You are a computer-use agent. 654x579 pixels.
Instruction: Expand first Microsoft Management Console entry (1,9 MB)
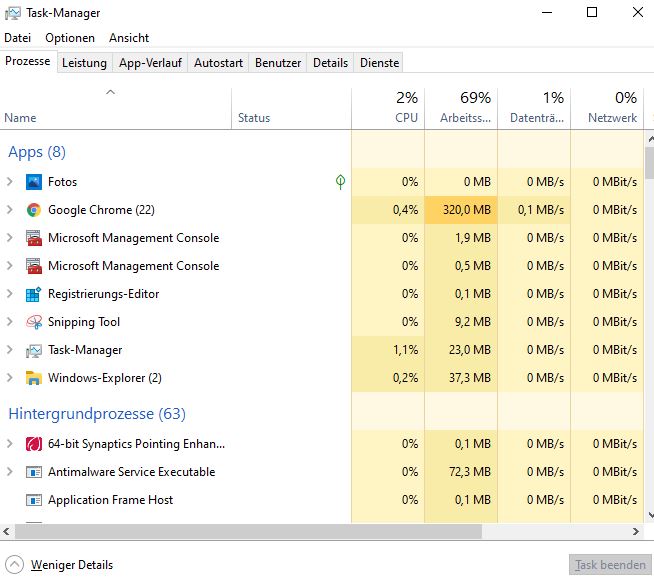10,238
